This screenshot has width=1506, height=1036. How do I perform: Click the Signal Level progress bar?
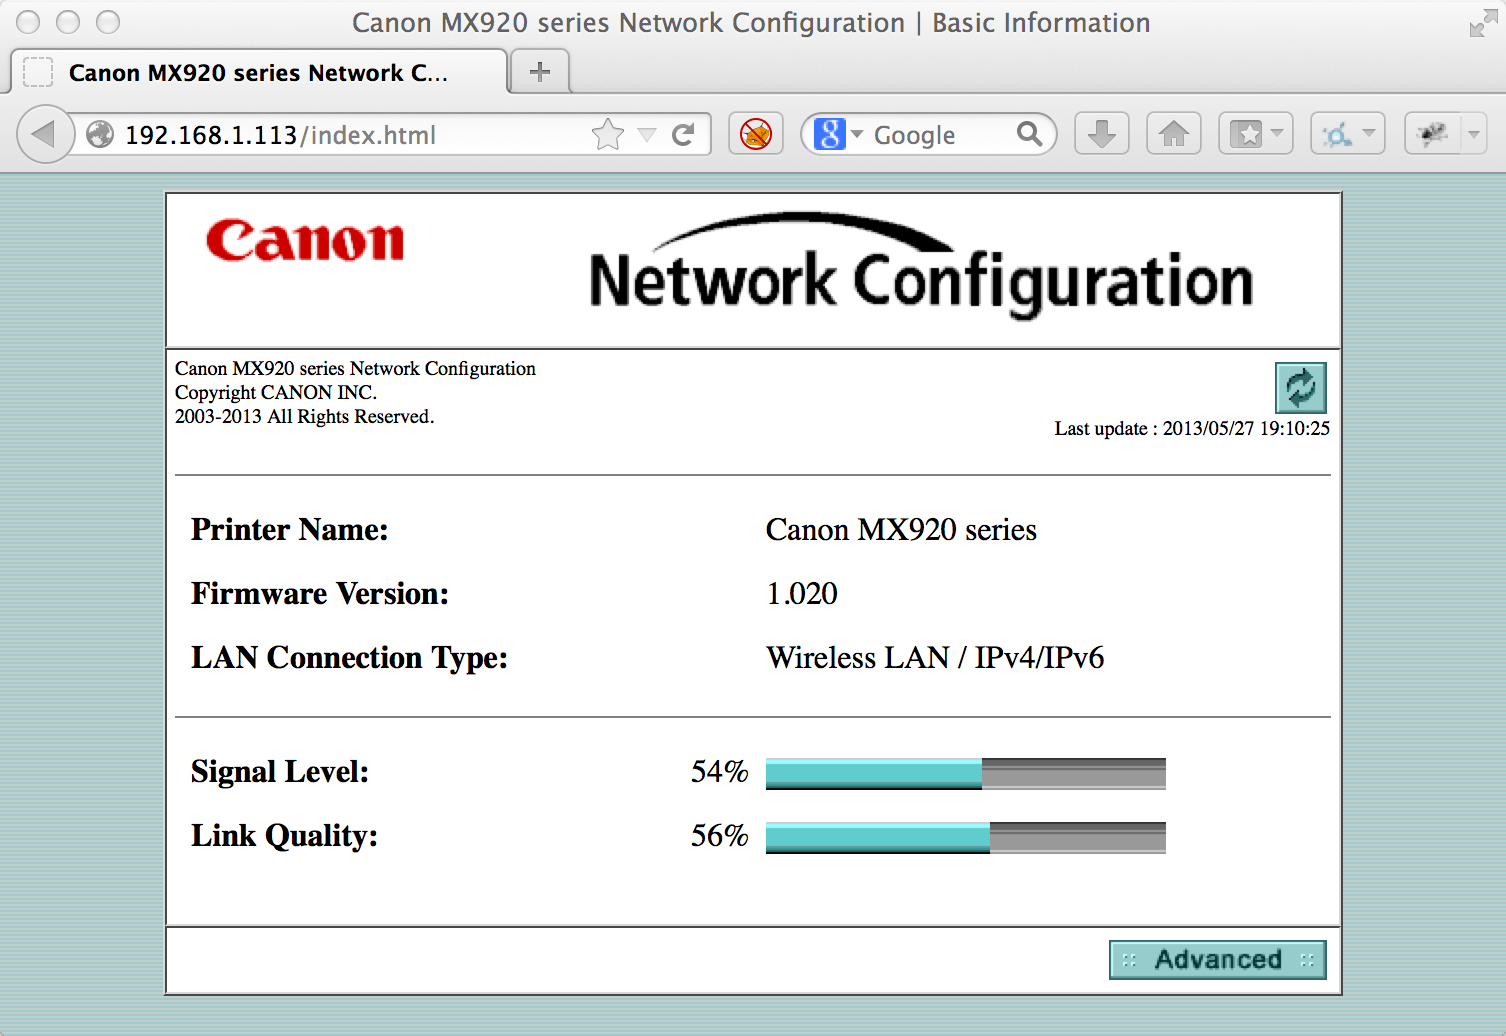(x=965, y=773)
